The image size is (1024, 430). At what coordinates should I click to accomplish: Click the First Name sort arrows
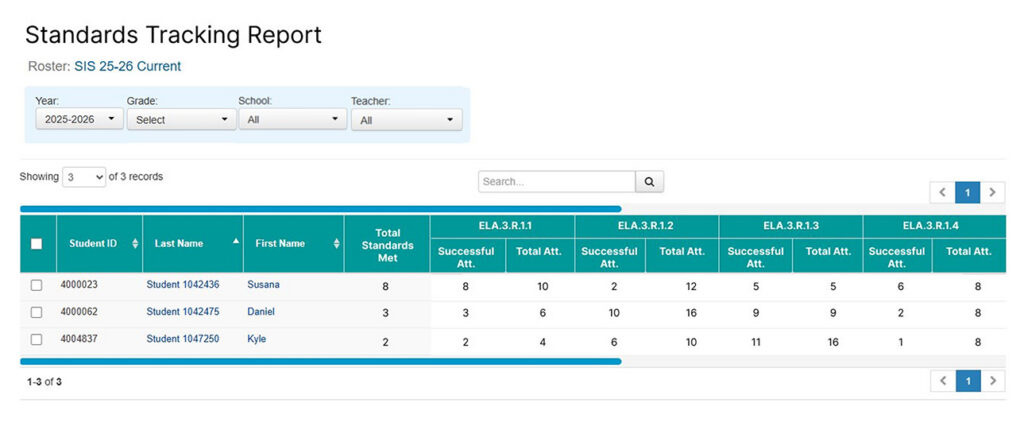point(336,244)
